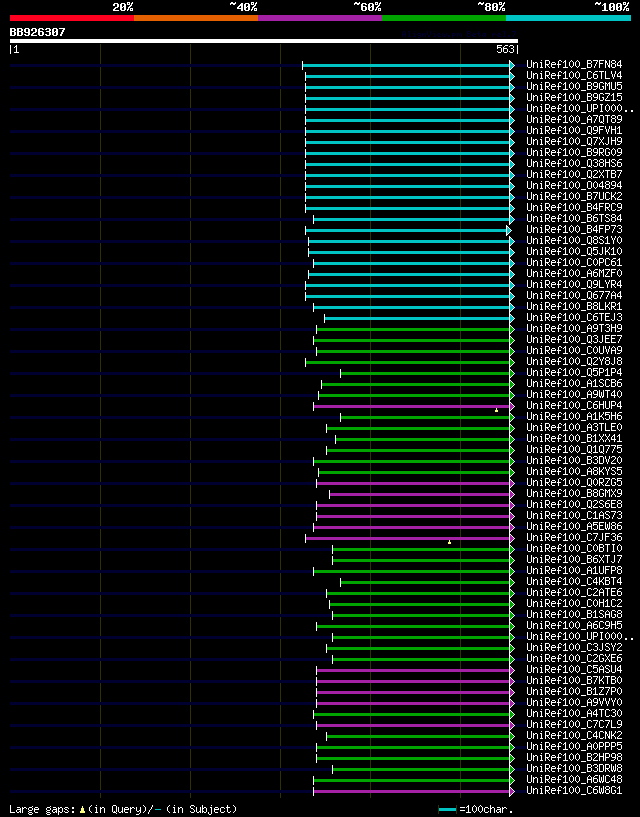Select the UniRef100_A1SCB6 label
This screenshot has width=640, height=817.
point(574,383)
